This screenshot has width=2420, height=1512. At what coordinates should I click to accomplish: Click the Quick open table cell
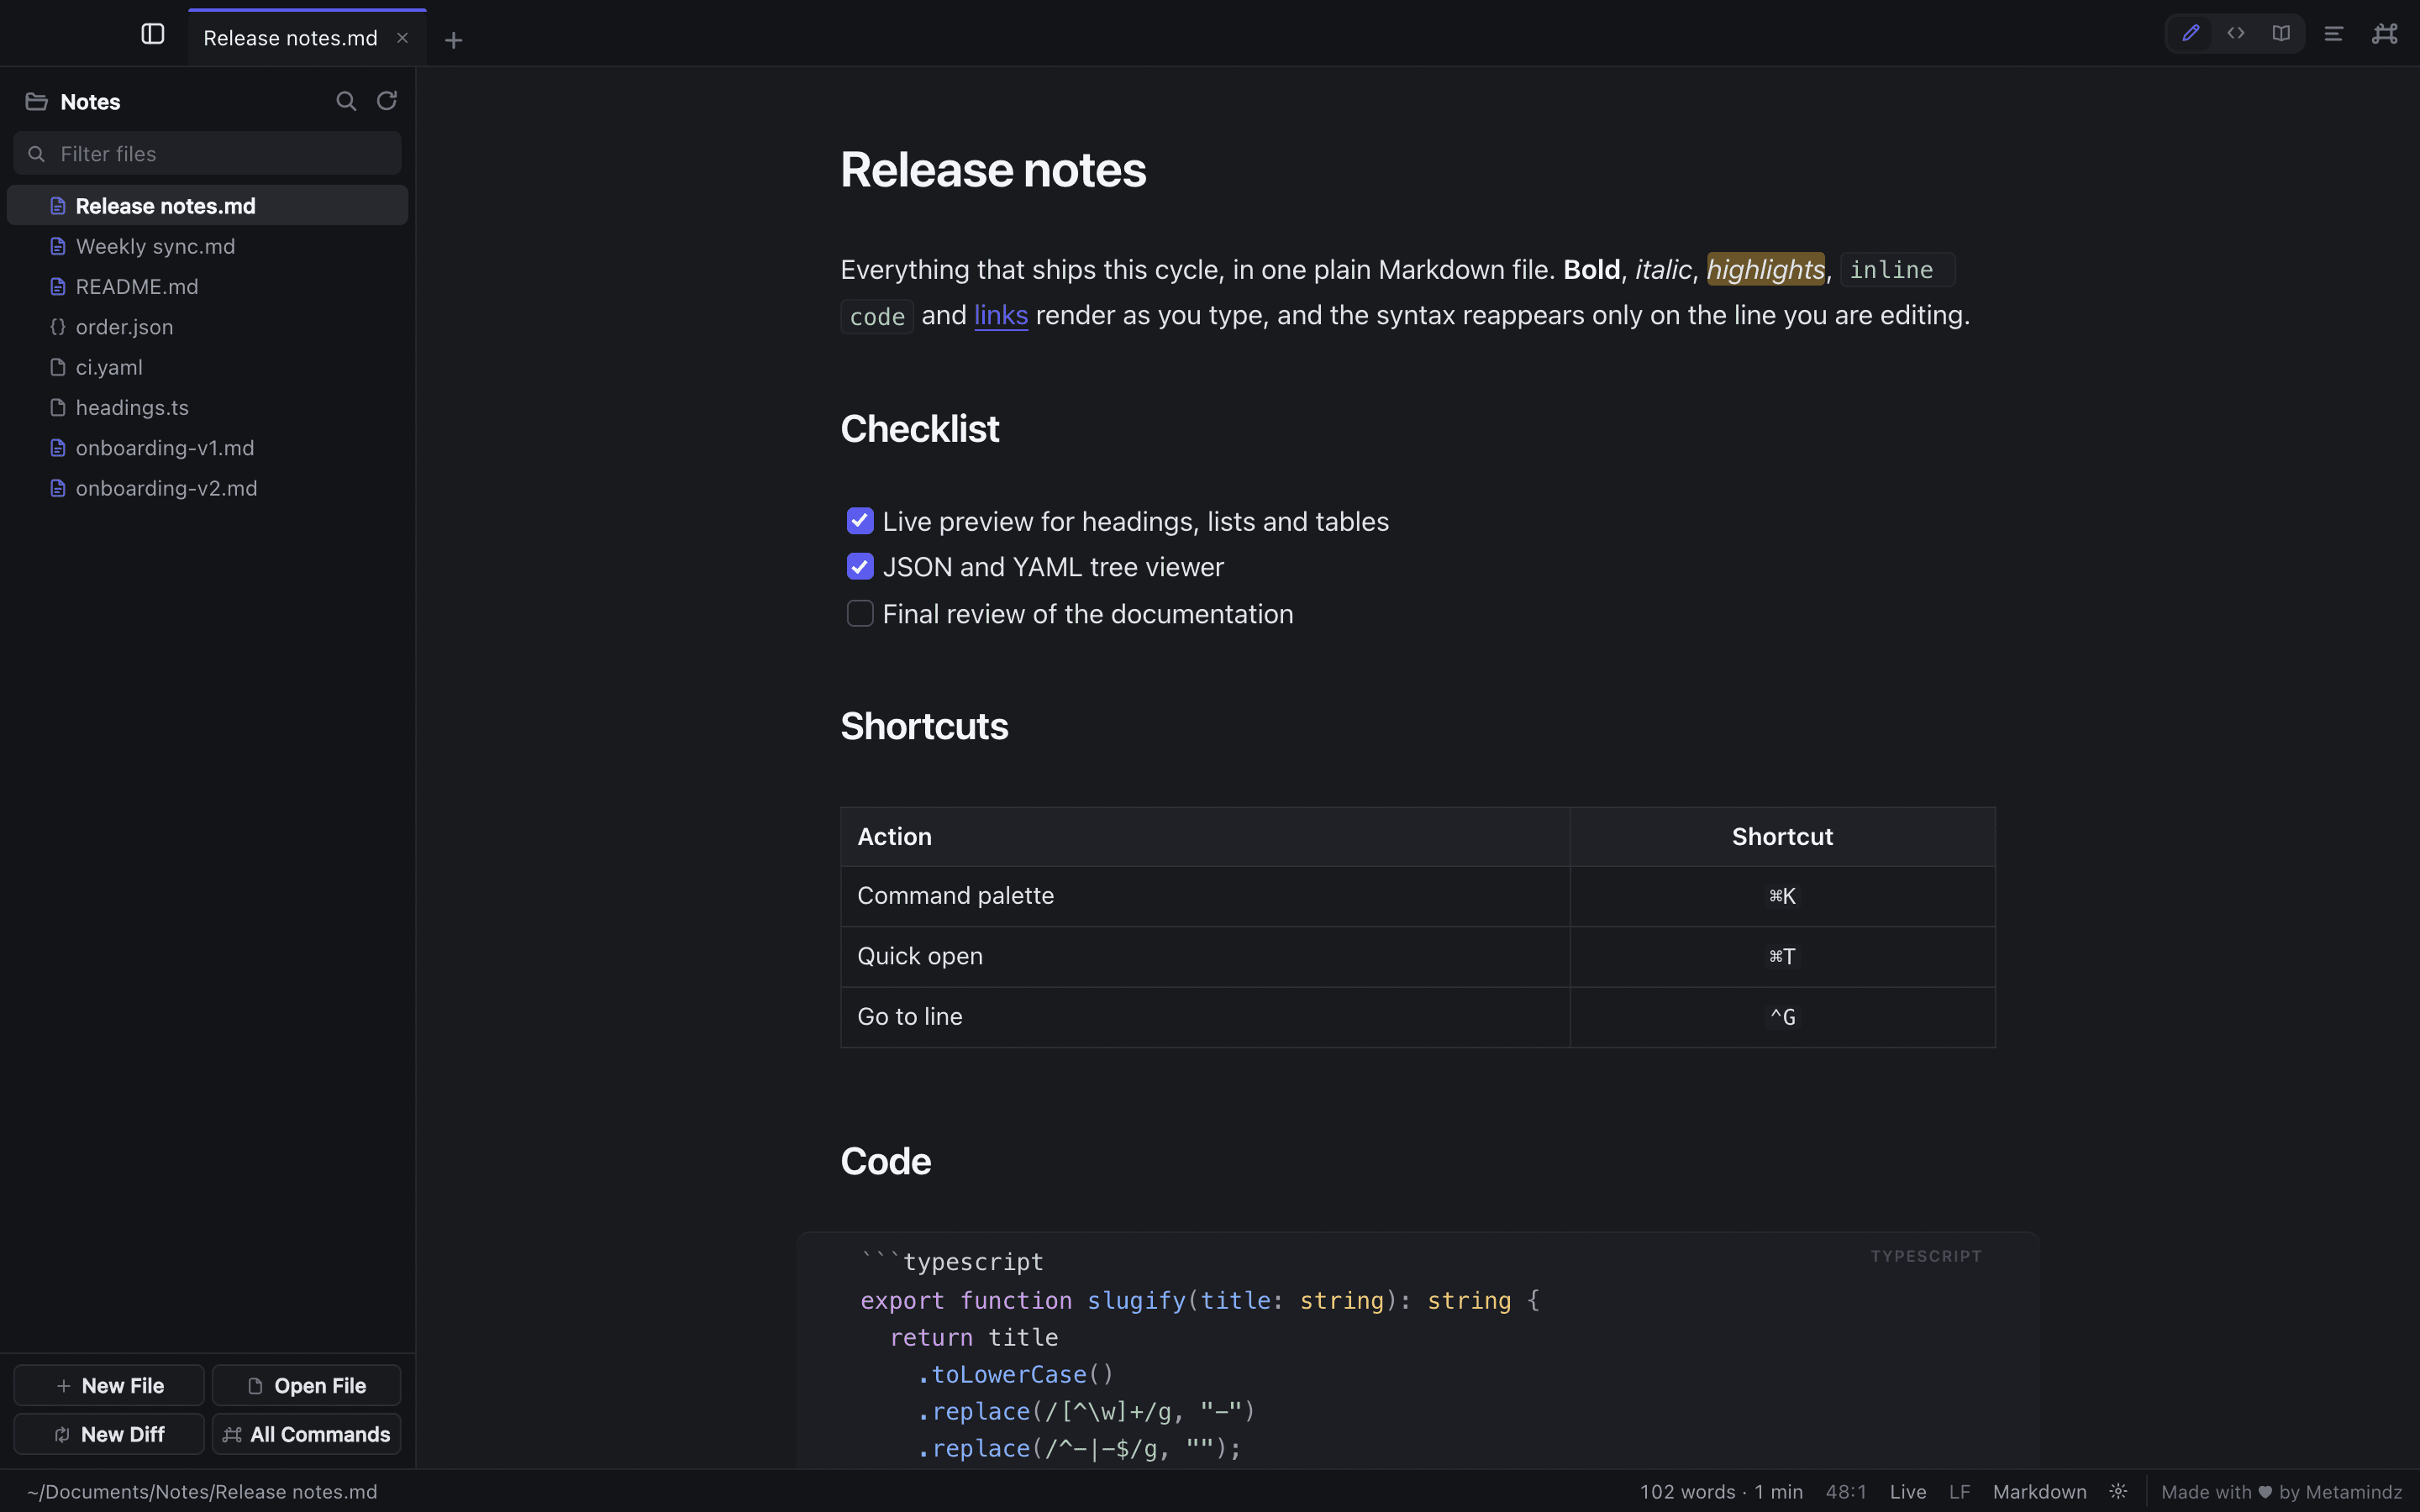pyautogui.click(x=1205, y=957)
